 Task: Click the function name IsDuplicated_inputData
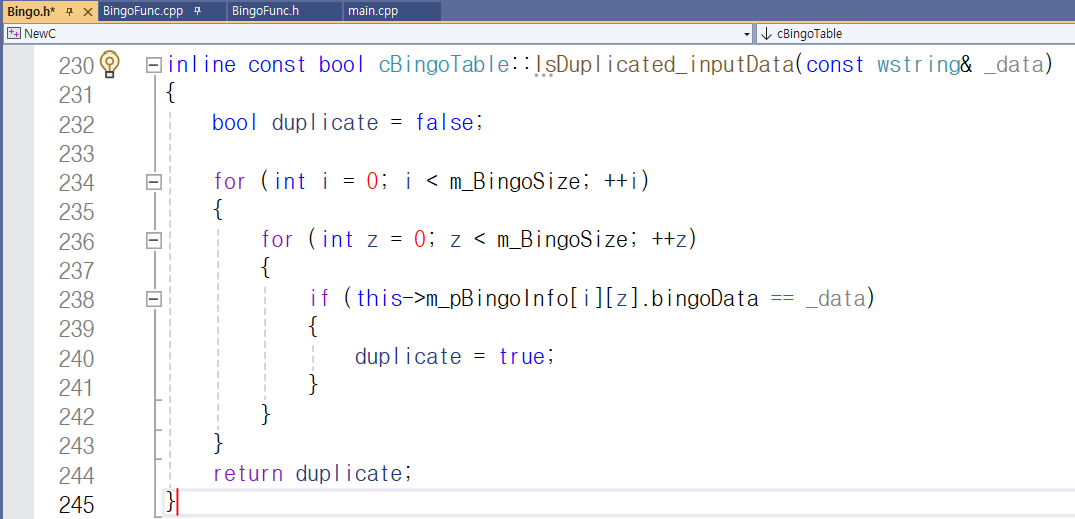point(665,65)
